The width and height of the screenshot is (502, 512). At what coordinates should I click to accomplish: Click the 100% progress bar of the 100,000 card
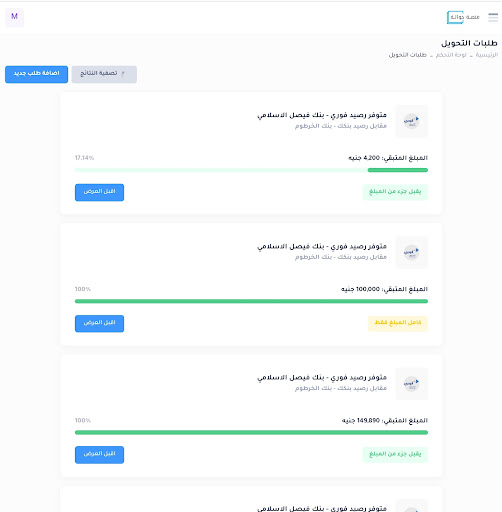point(251,301)
